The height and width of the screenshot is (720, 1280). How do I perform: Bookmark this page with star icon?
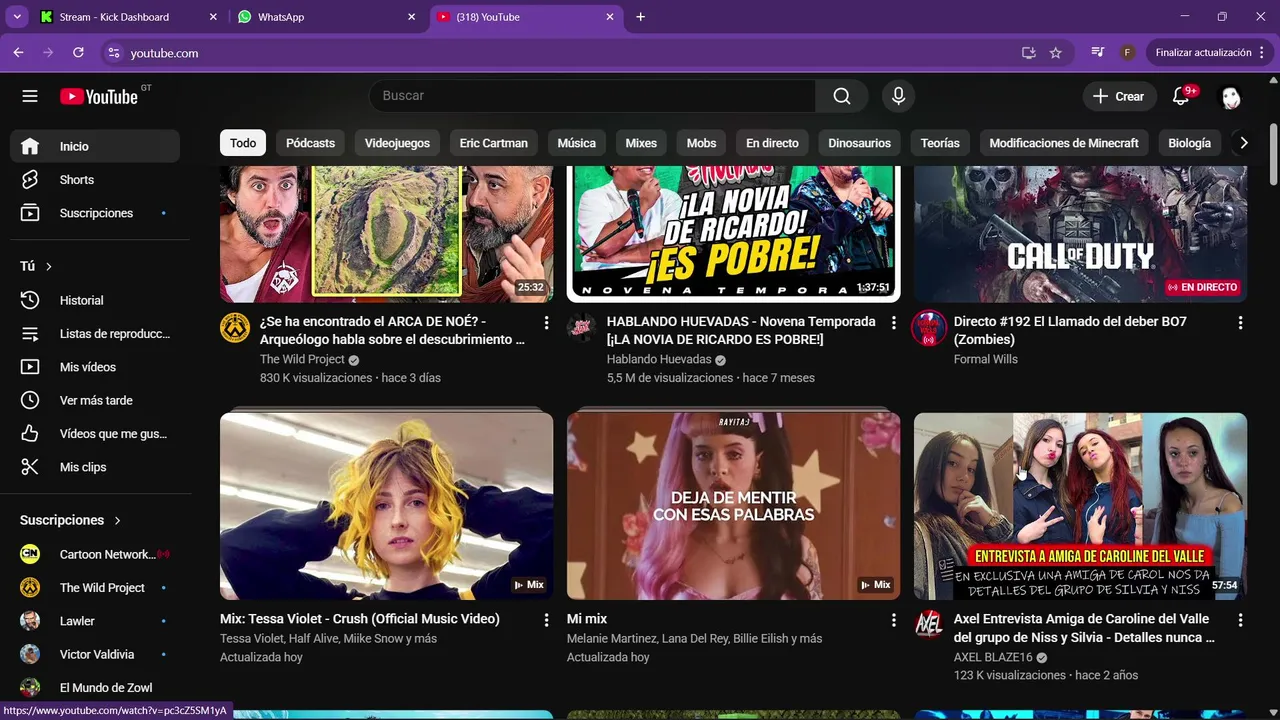click(x=1056, y=53)
